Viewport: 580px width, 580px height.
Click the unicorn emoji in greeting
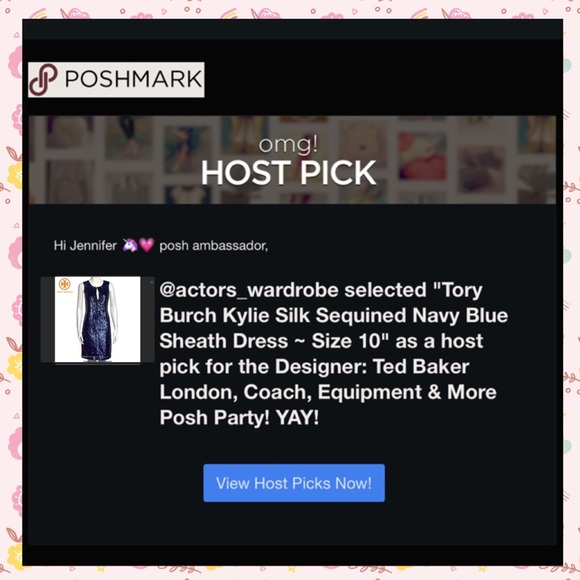tap(130, 245)
